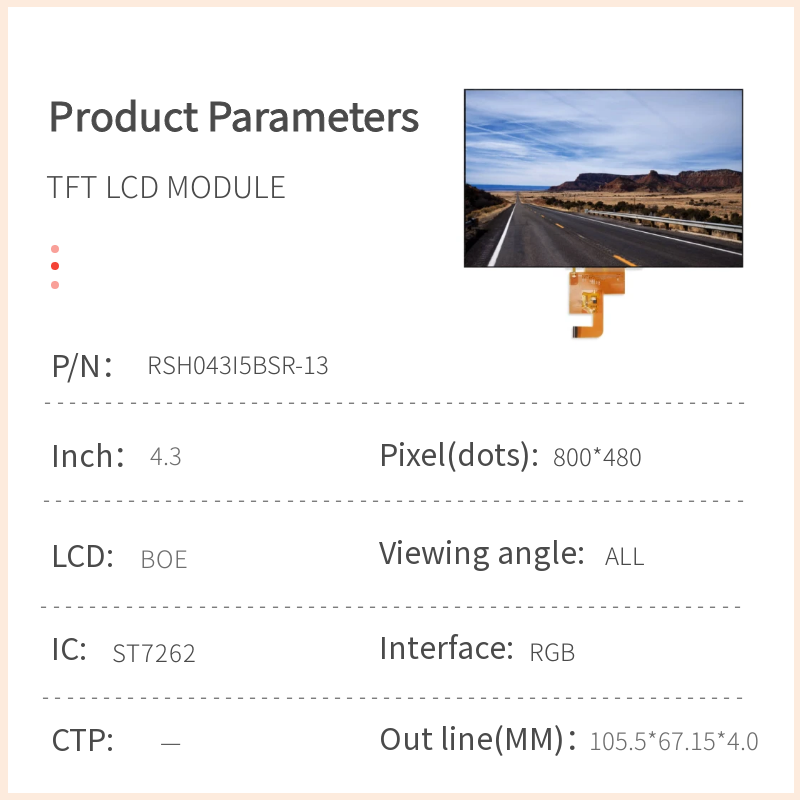Viewport: 800px width, 800px height.
Task: Select the ALL viewing angle value
Action: 624,557
